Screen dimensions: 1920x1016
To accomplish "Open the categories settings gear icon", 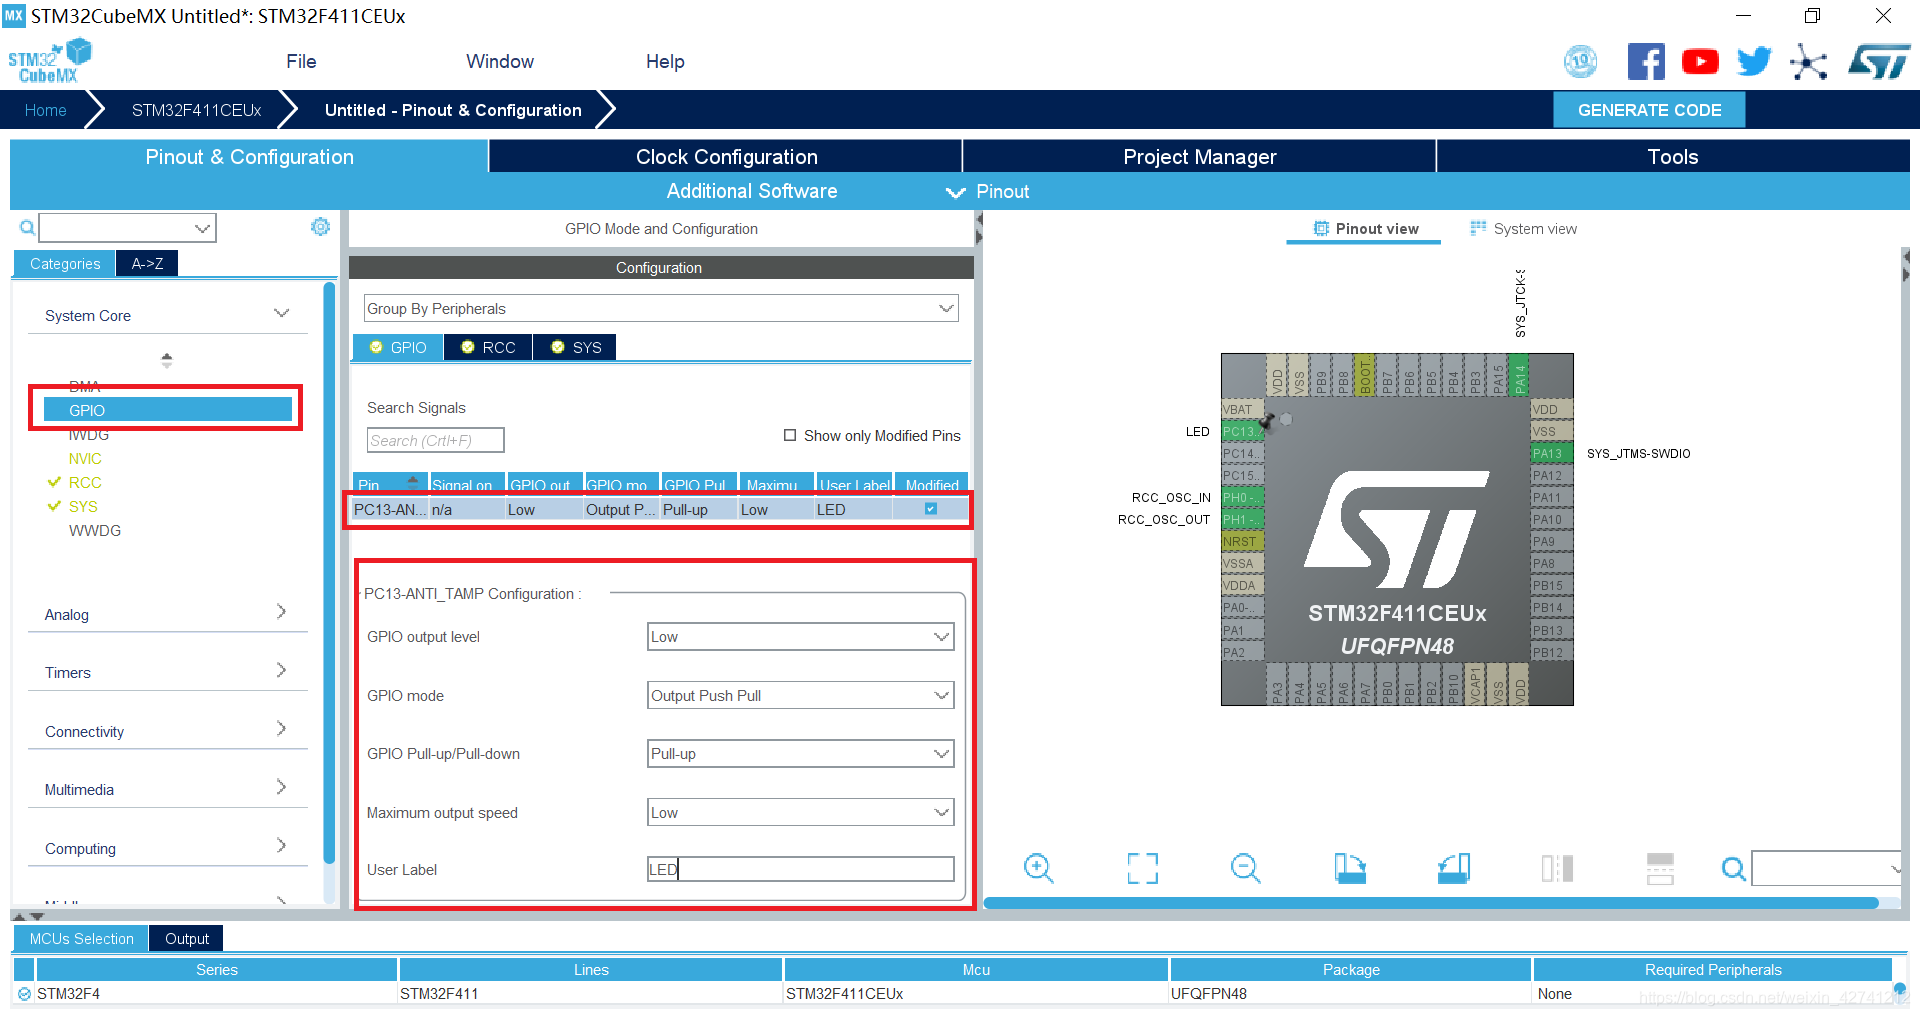I will pos(320,227).
